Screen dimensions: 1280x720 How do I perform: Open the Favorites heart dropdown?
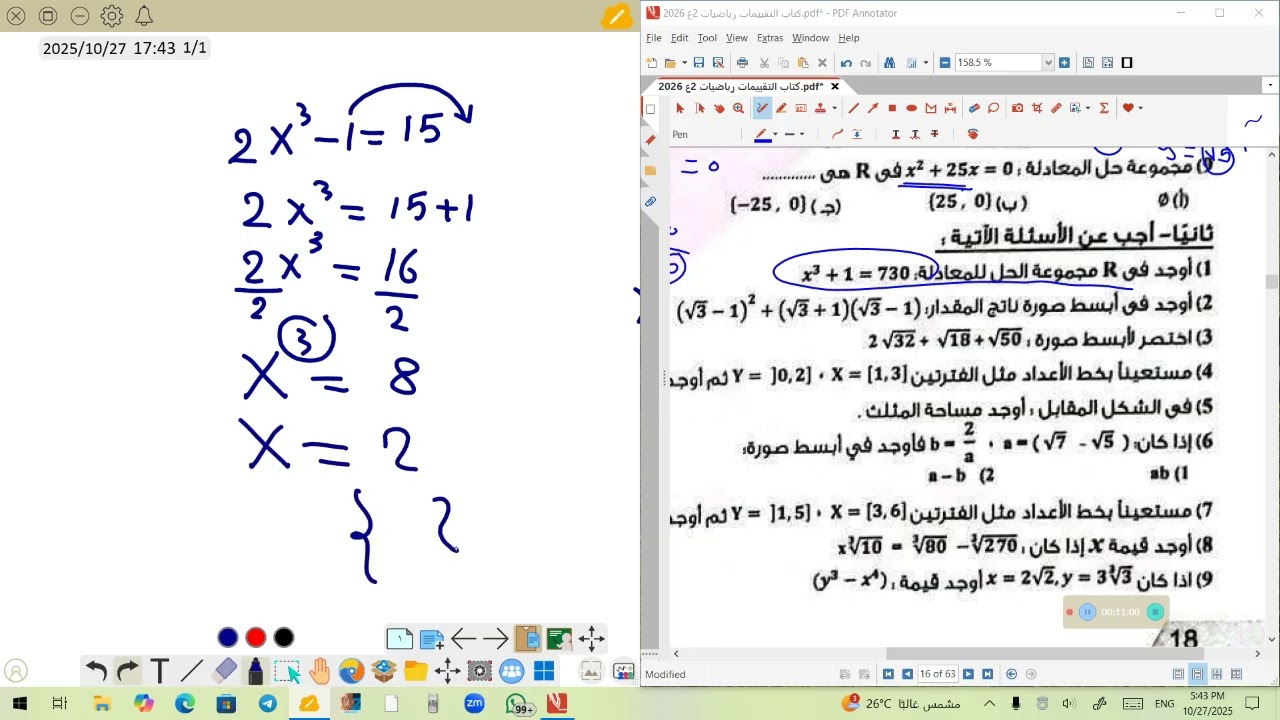click(x=1140, y=108)
